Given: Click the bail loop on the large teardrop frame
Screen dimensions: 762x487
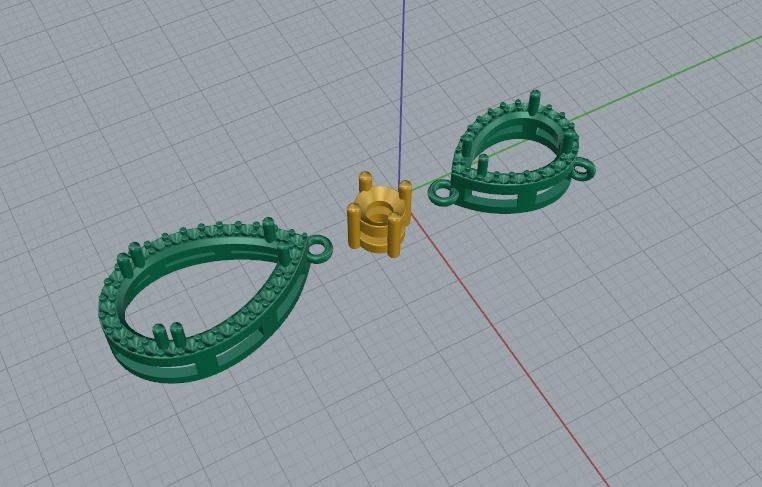Looking at the screenshot, I should [320, 249].
